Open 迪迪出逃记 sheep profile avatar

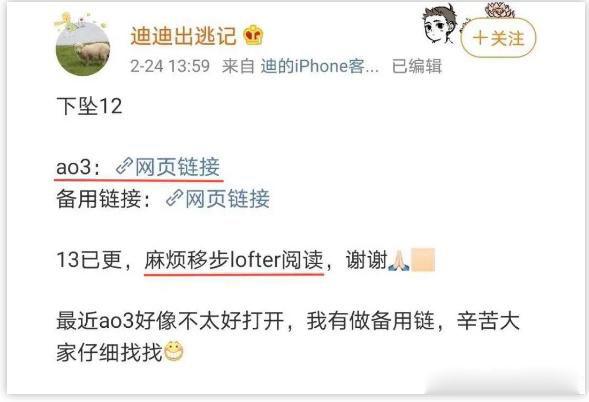[83, 49]
